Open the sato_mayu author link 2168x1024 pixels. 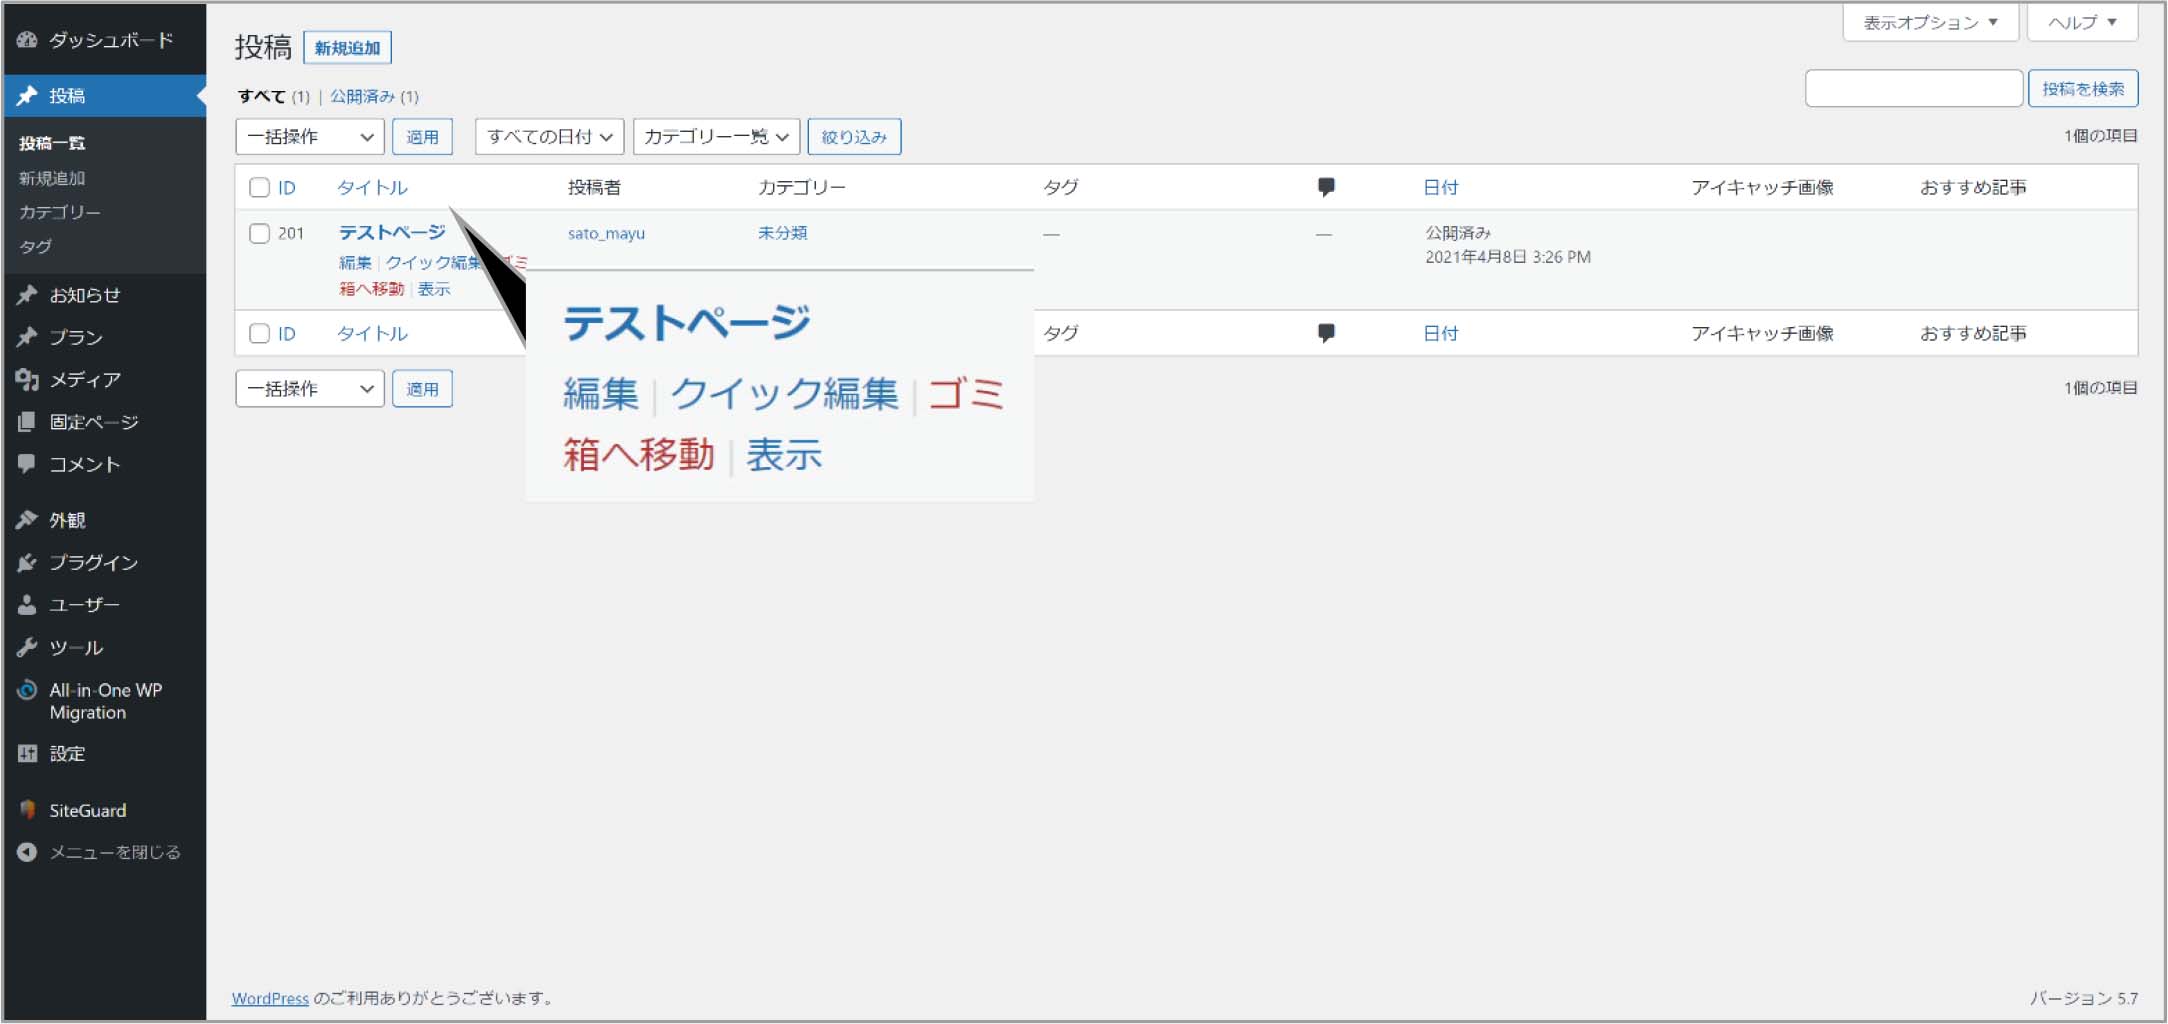point(606,234)
